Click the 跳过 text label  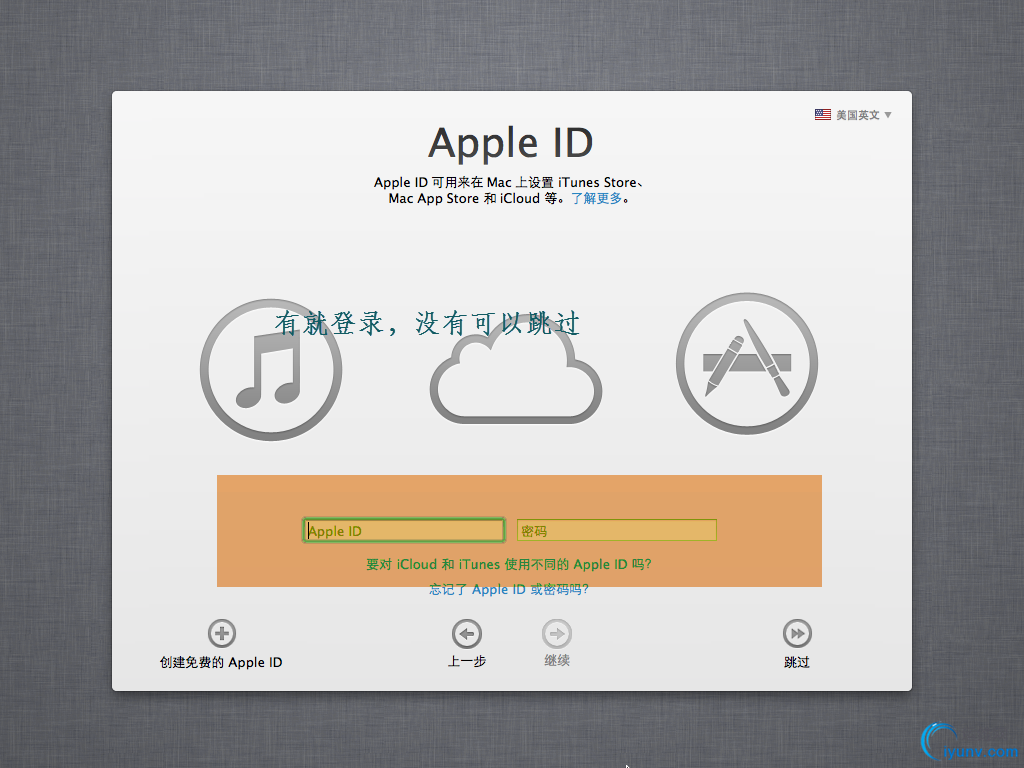click(797, 662)
